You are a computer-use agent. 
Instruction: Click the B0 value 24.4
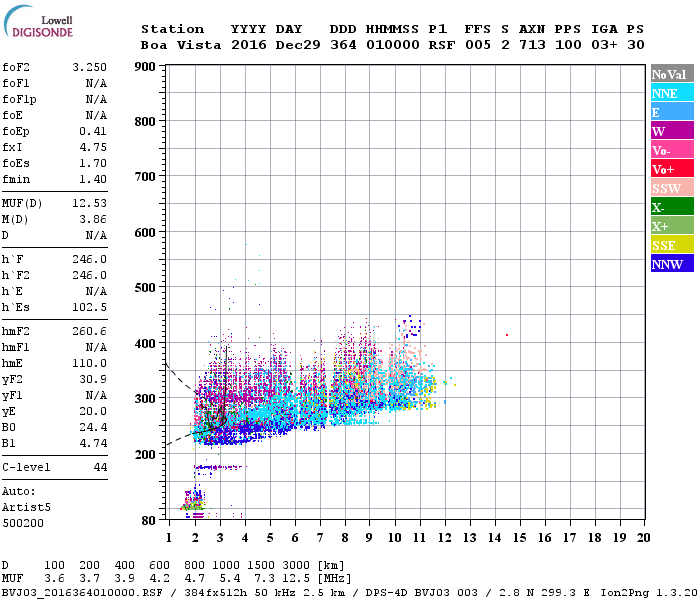pos(93,428)
